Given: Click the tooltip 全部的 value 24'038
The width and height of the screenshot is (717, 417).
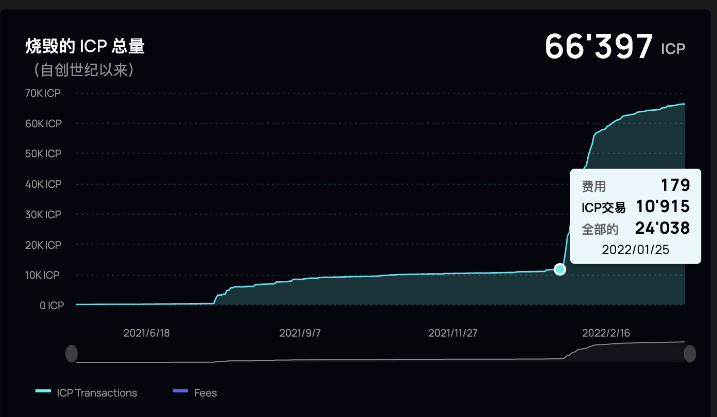Looking at the screenshot, I should click(x=663, y=228).
